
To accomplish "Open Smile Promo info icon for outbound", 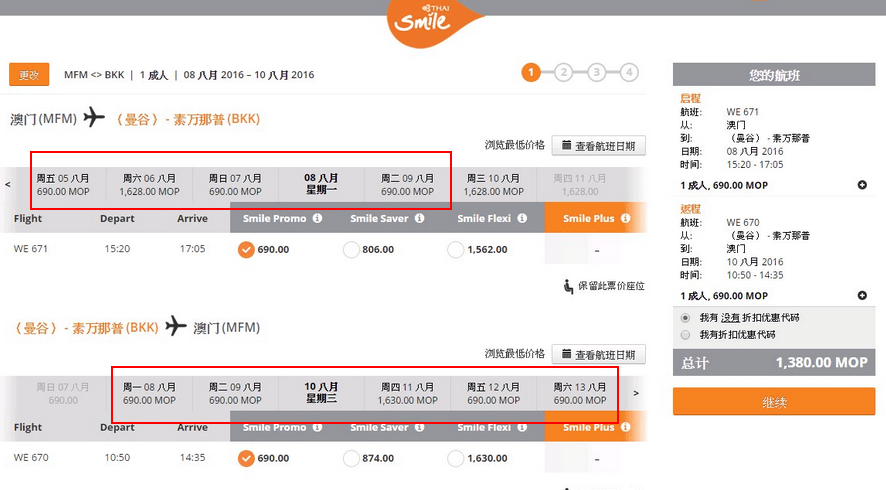I will [318, 218].
